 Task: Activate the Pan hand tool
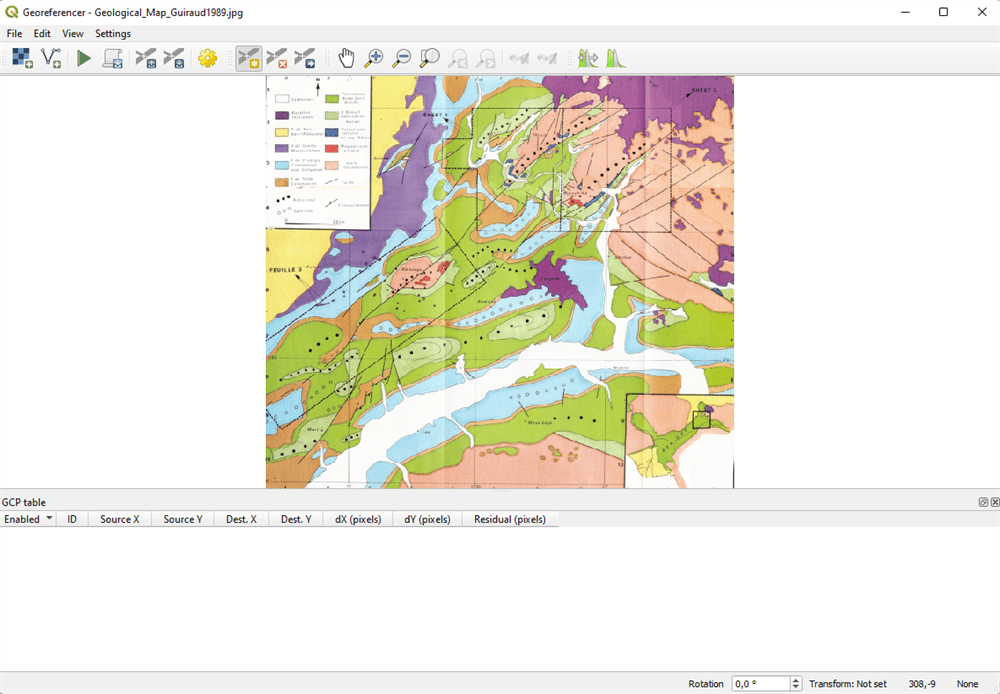tap(346, 59)
